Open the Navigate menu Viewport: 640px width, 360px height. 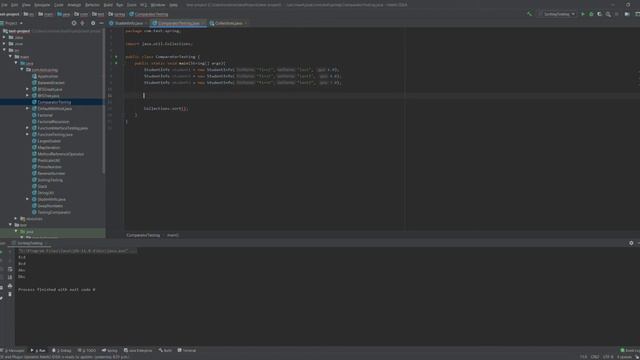pyautogui.click(x=42, y=5)
